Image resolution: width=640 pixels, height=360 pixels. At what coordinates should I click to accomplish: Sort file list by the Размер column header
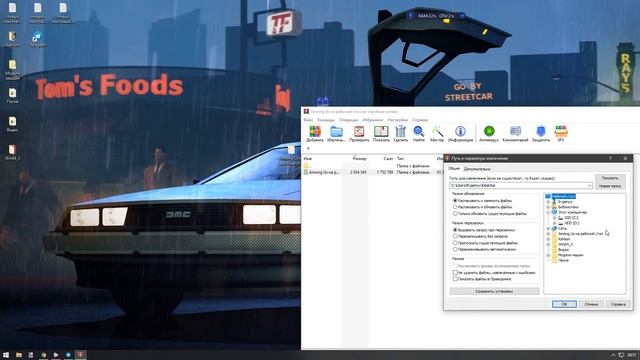(359, 158)
